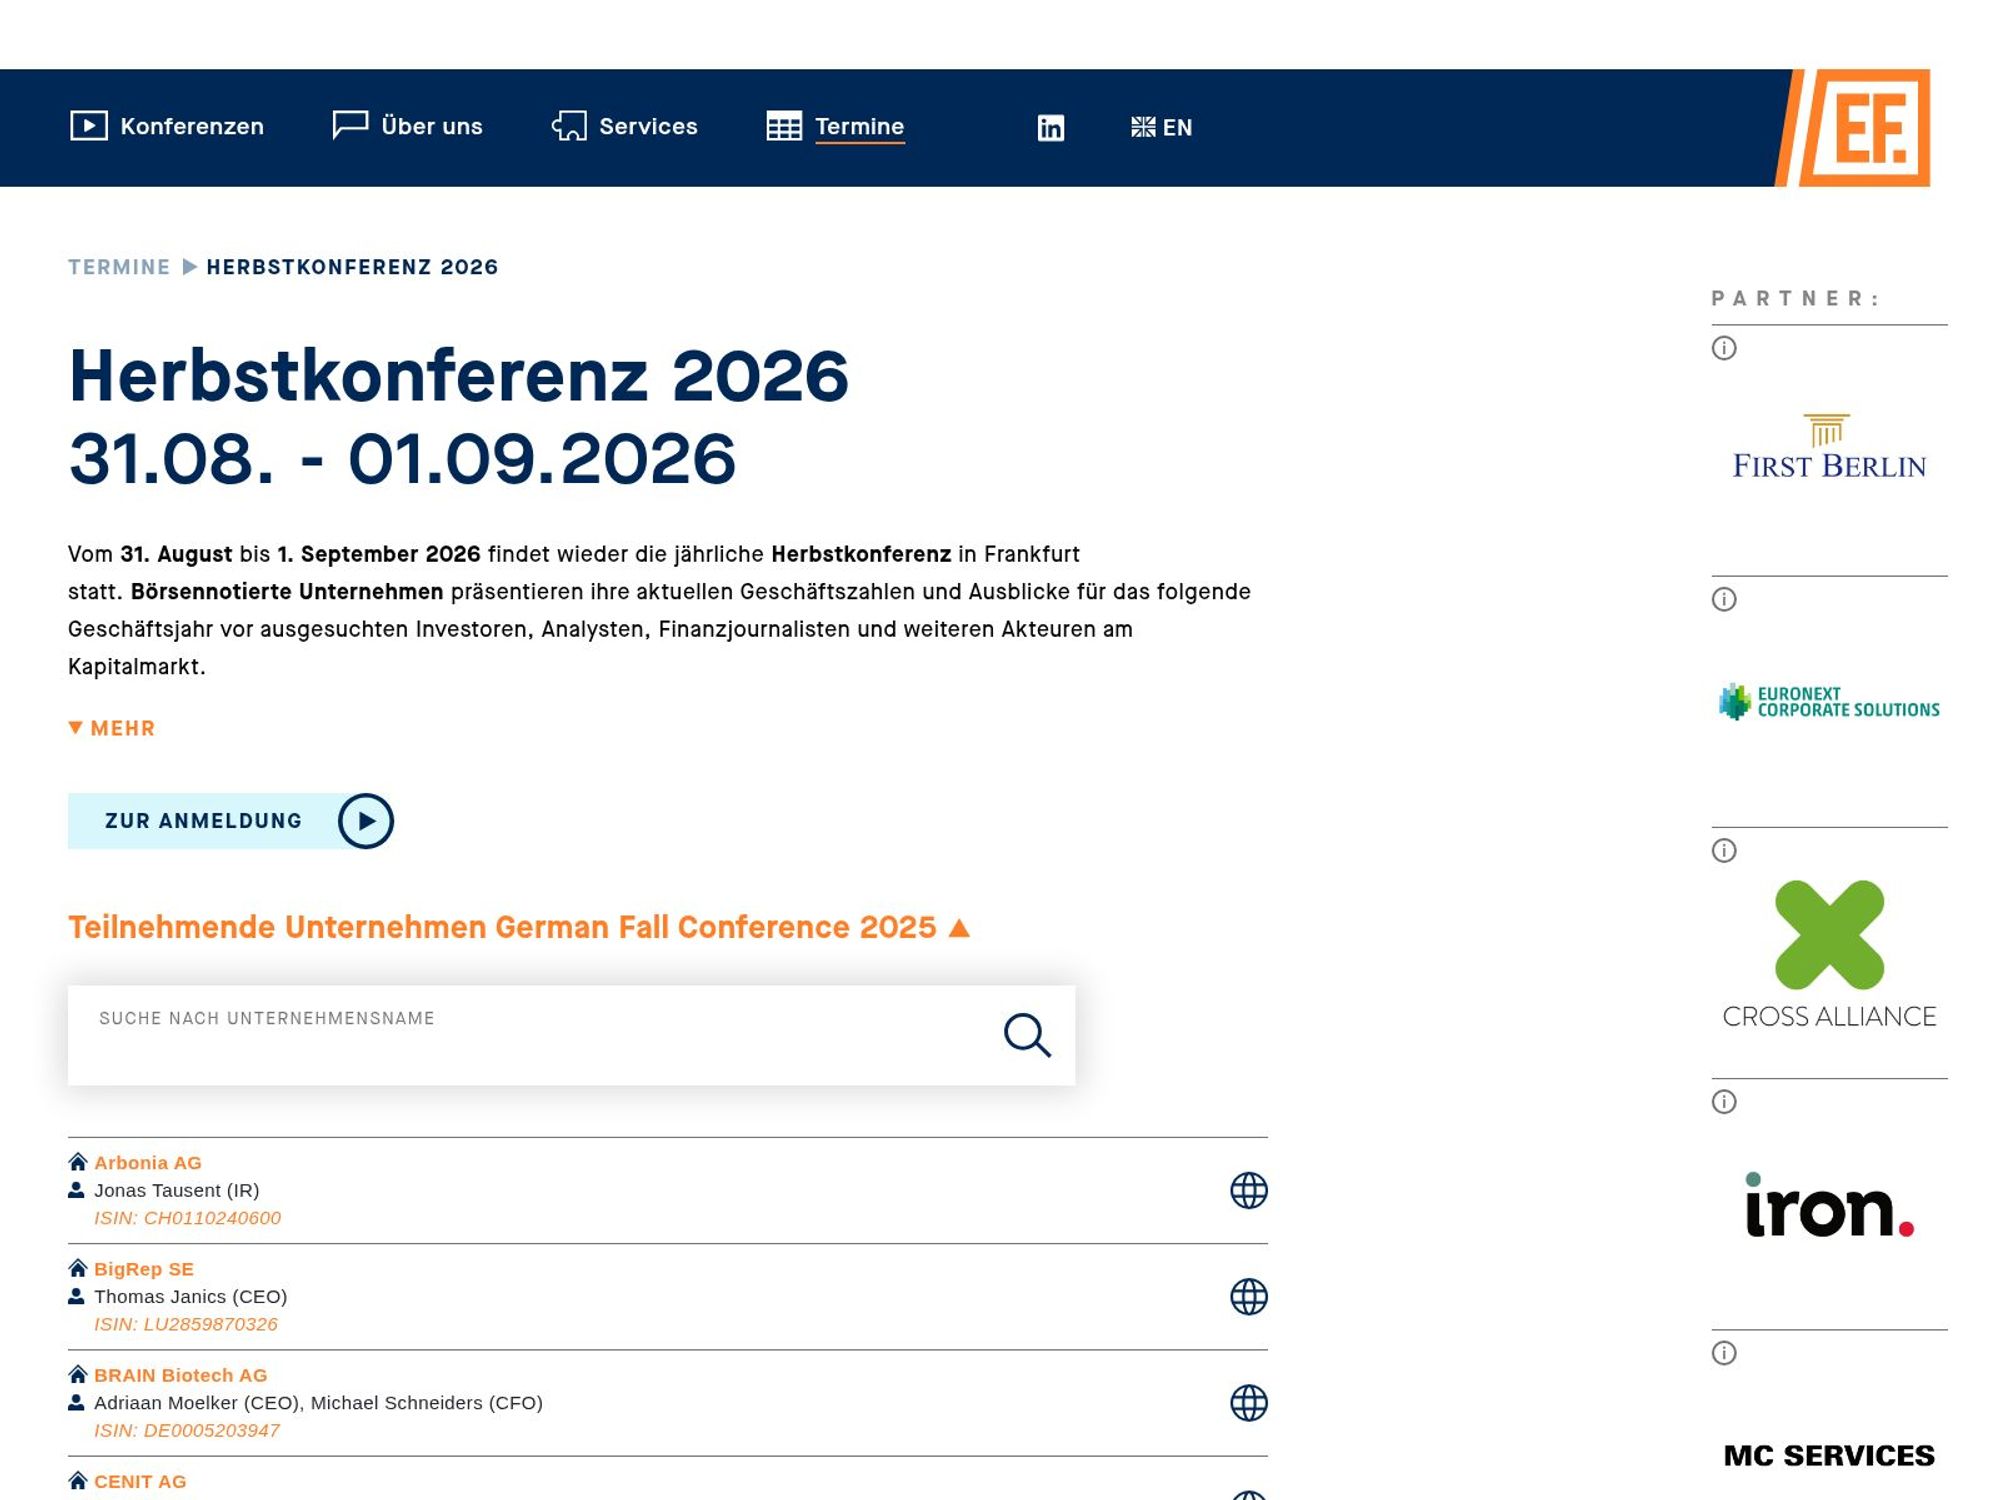Expand the MEHR section
The height and width of the screenshot is (1500, 2000).
pyautogui.click(x=111, y=728)
